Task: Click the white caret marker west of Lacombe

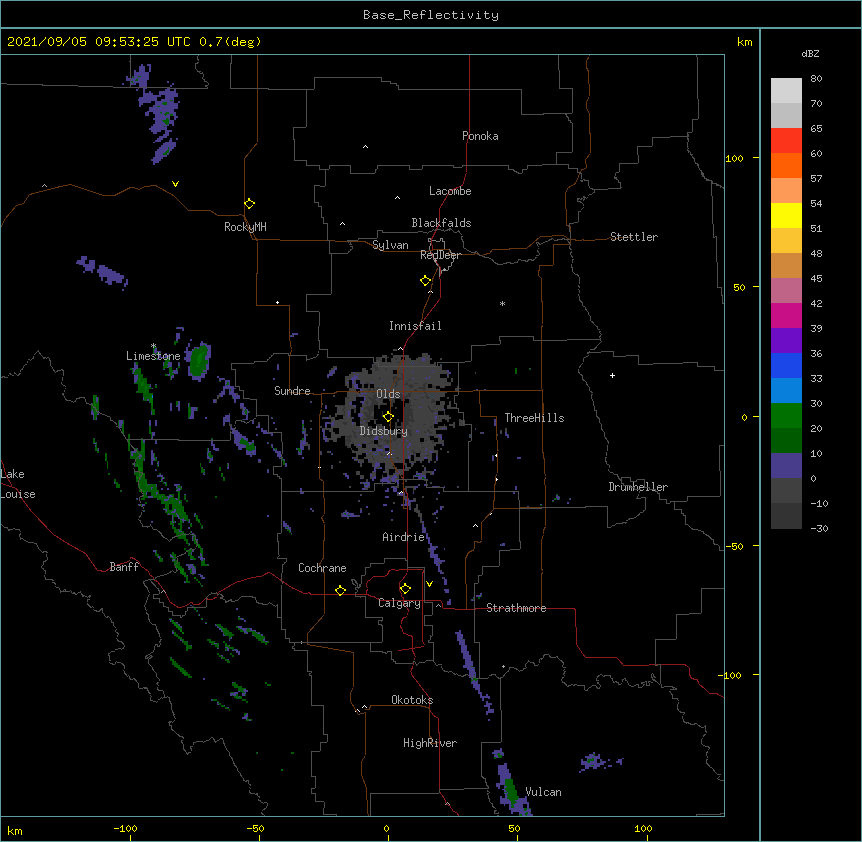Action: click(x=397, y=198)
